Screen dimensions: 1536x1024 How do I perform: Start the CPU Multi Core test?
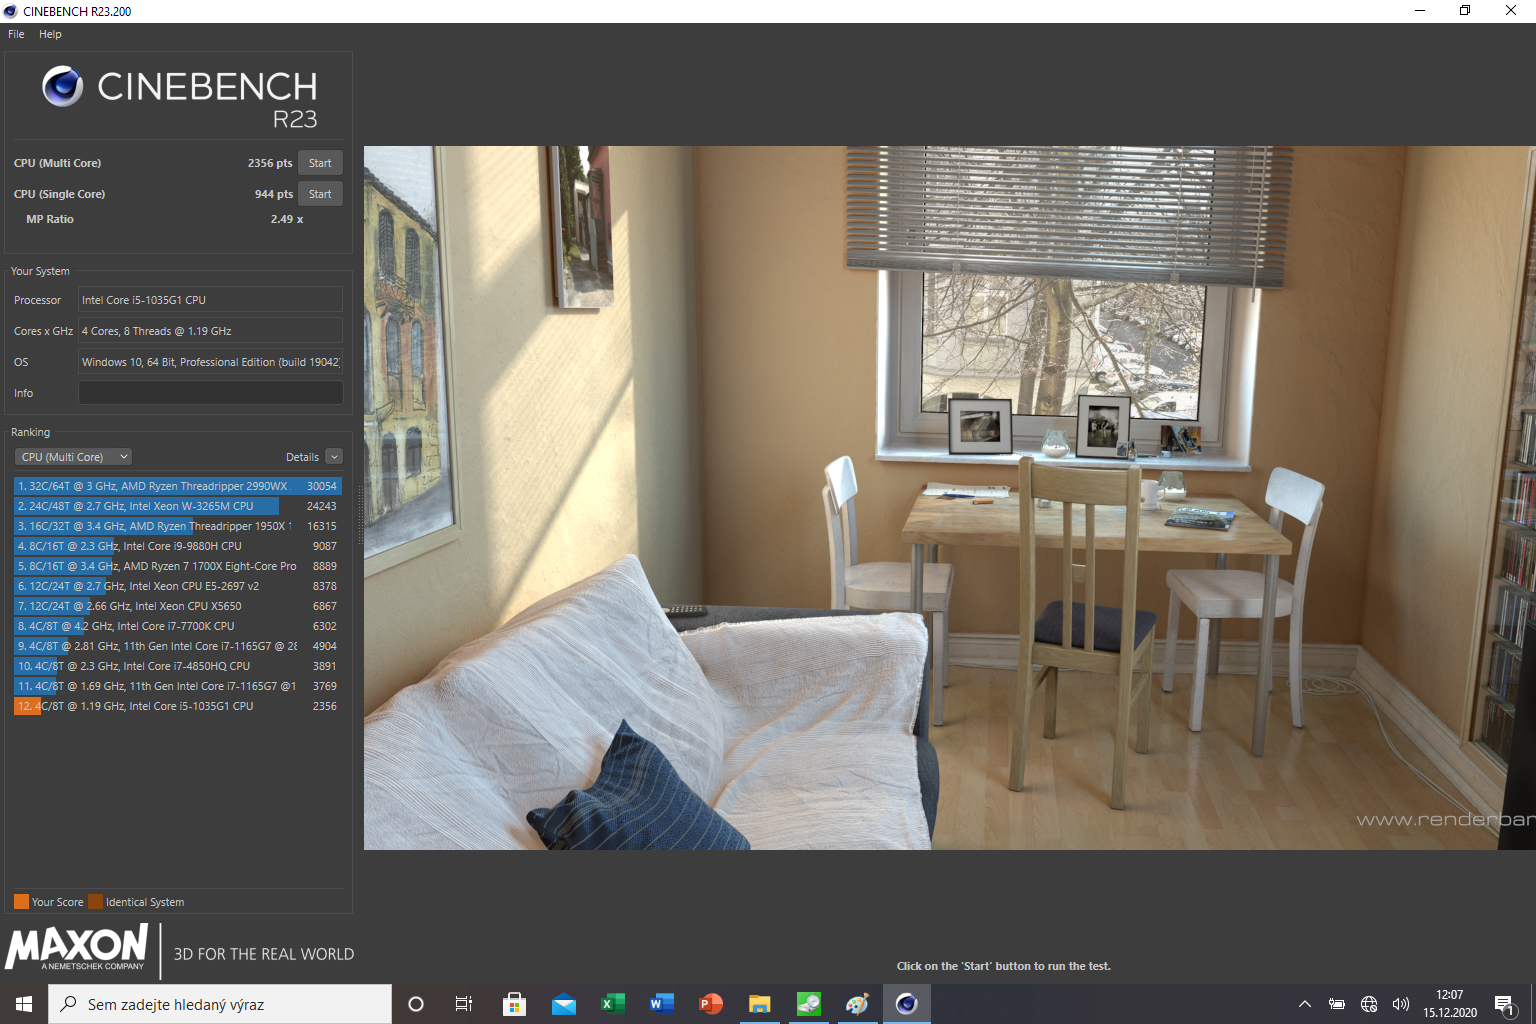[x=320, y=163]
